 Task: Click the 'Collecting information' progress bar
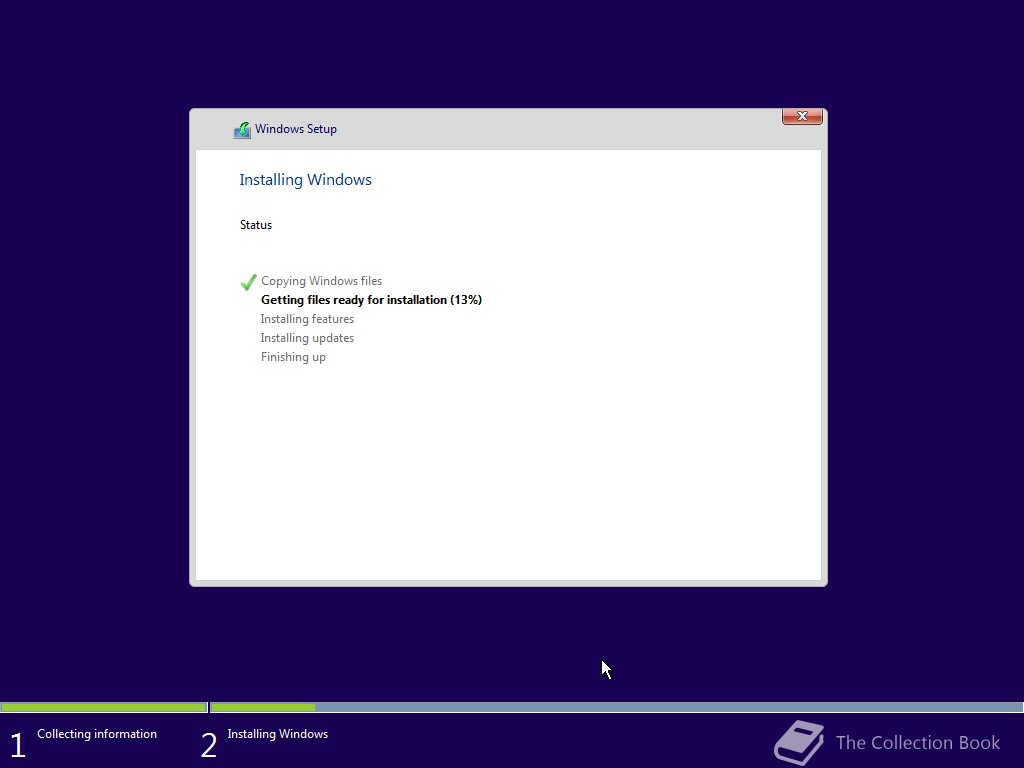point(104,707)
